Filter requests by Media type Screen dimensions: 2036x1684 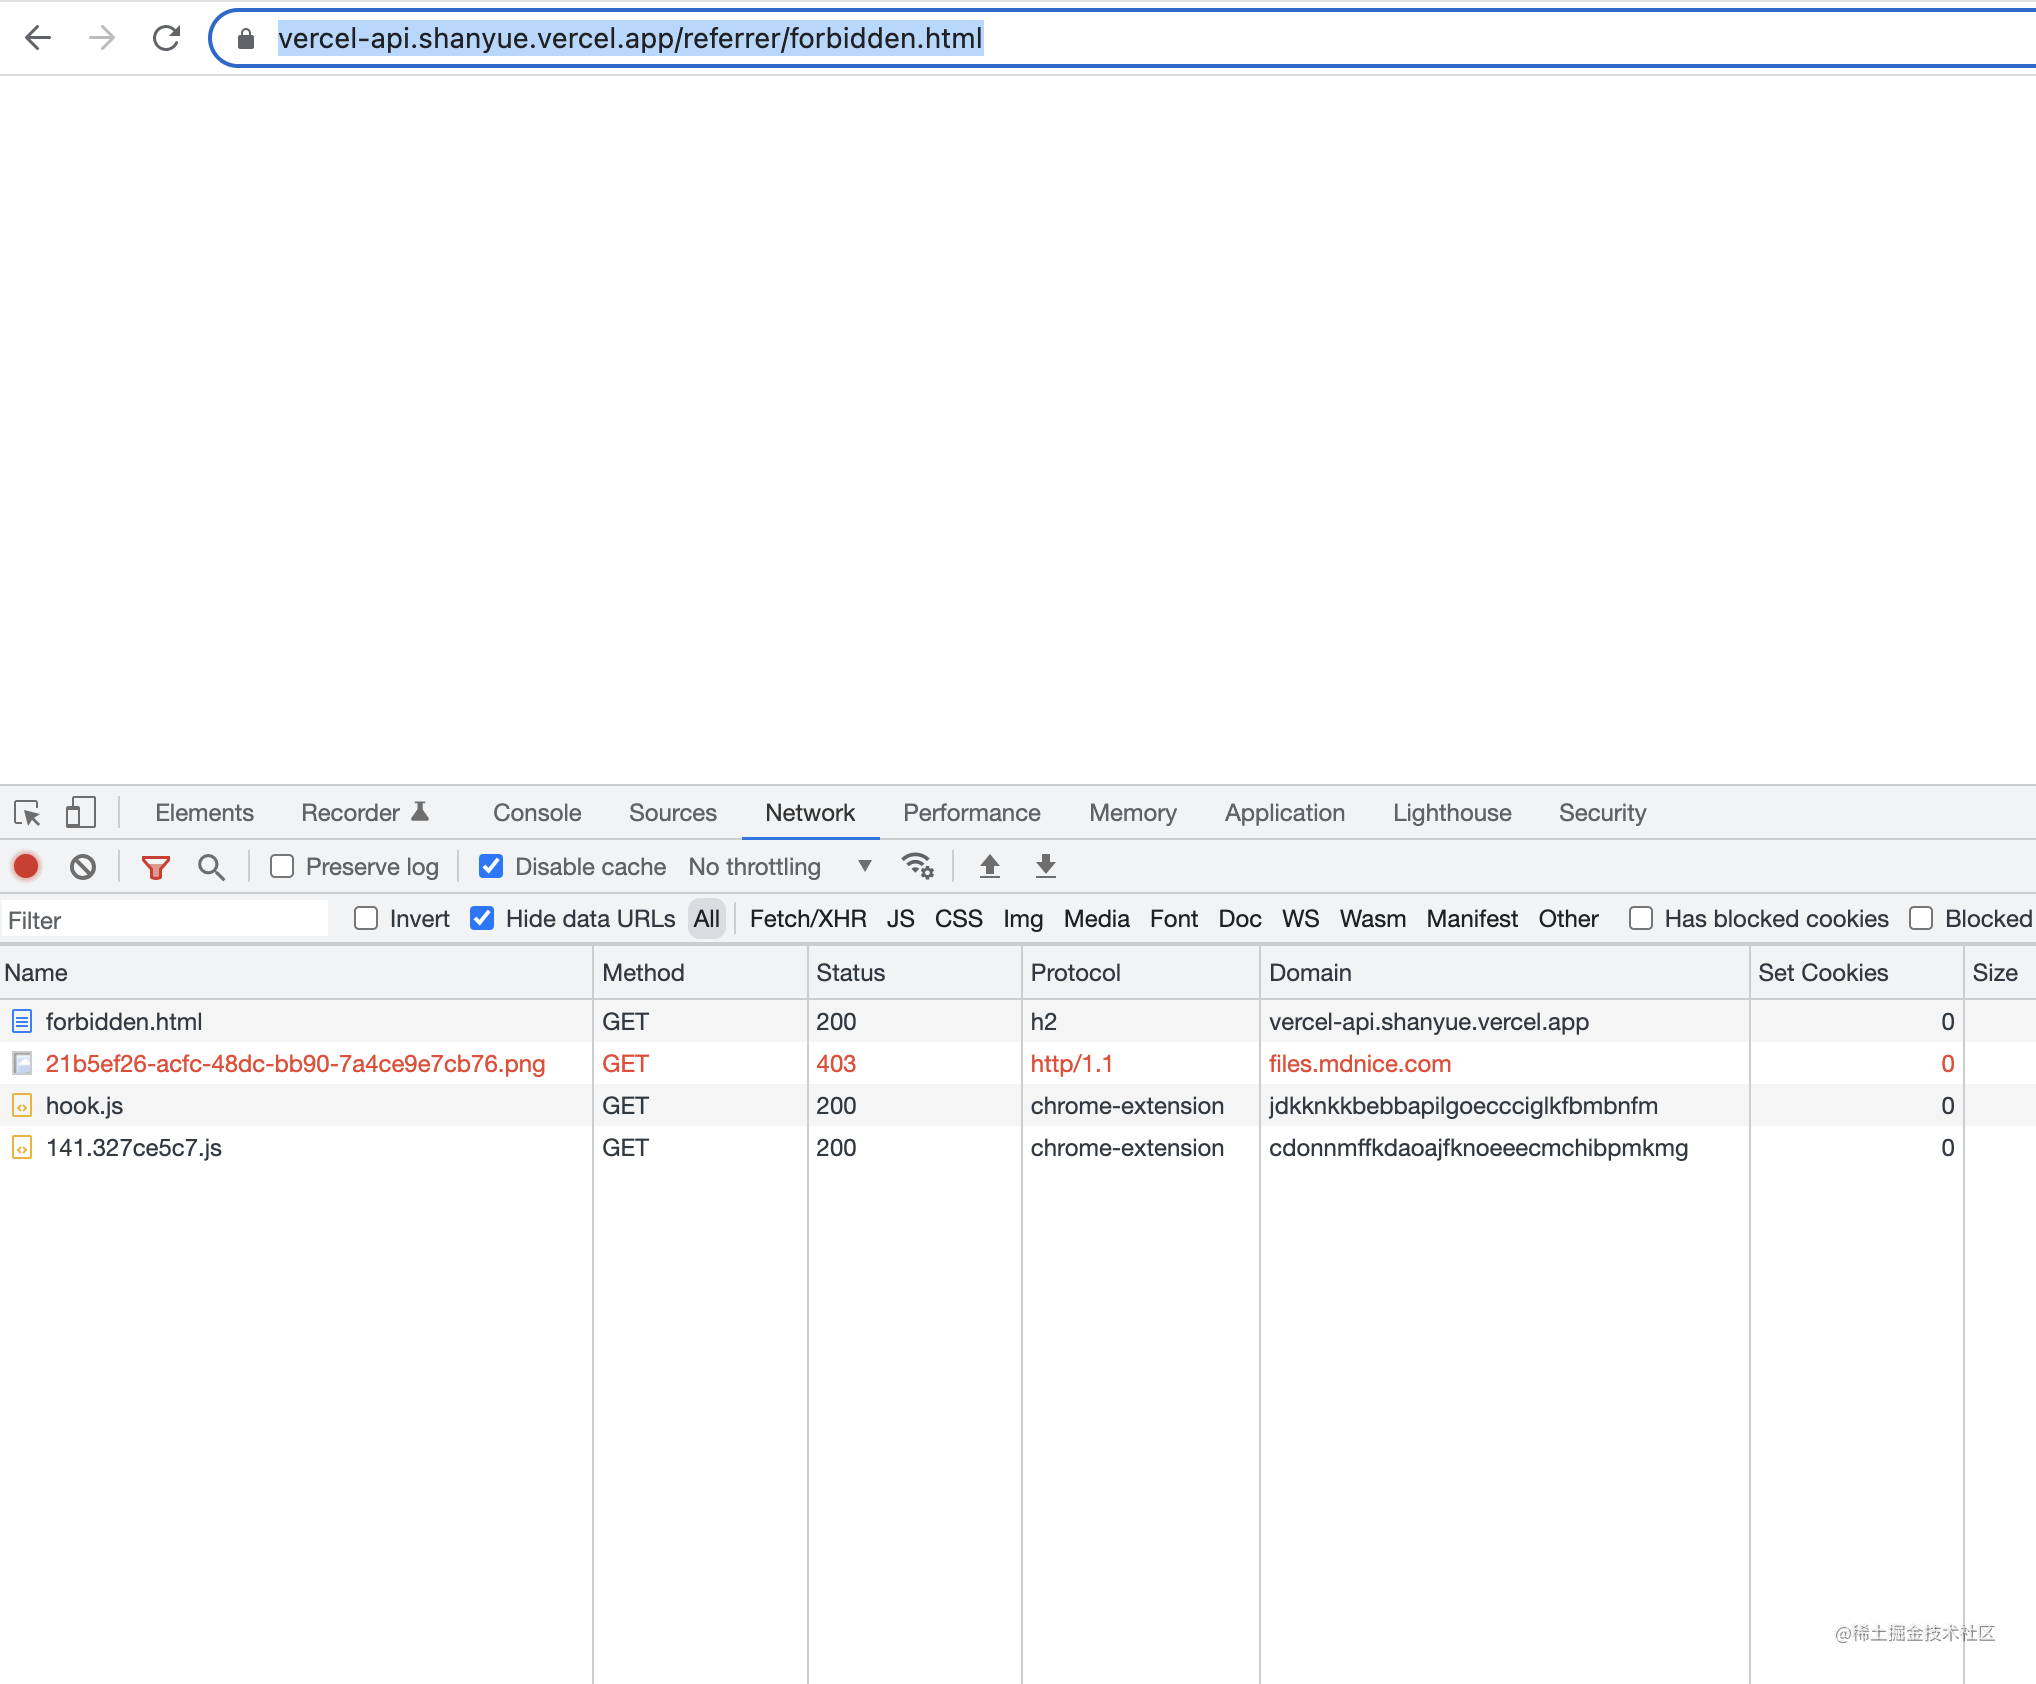click(x=1096, y=919)
